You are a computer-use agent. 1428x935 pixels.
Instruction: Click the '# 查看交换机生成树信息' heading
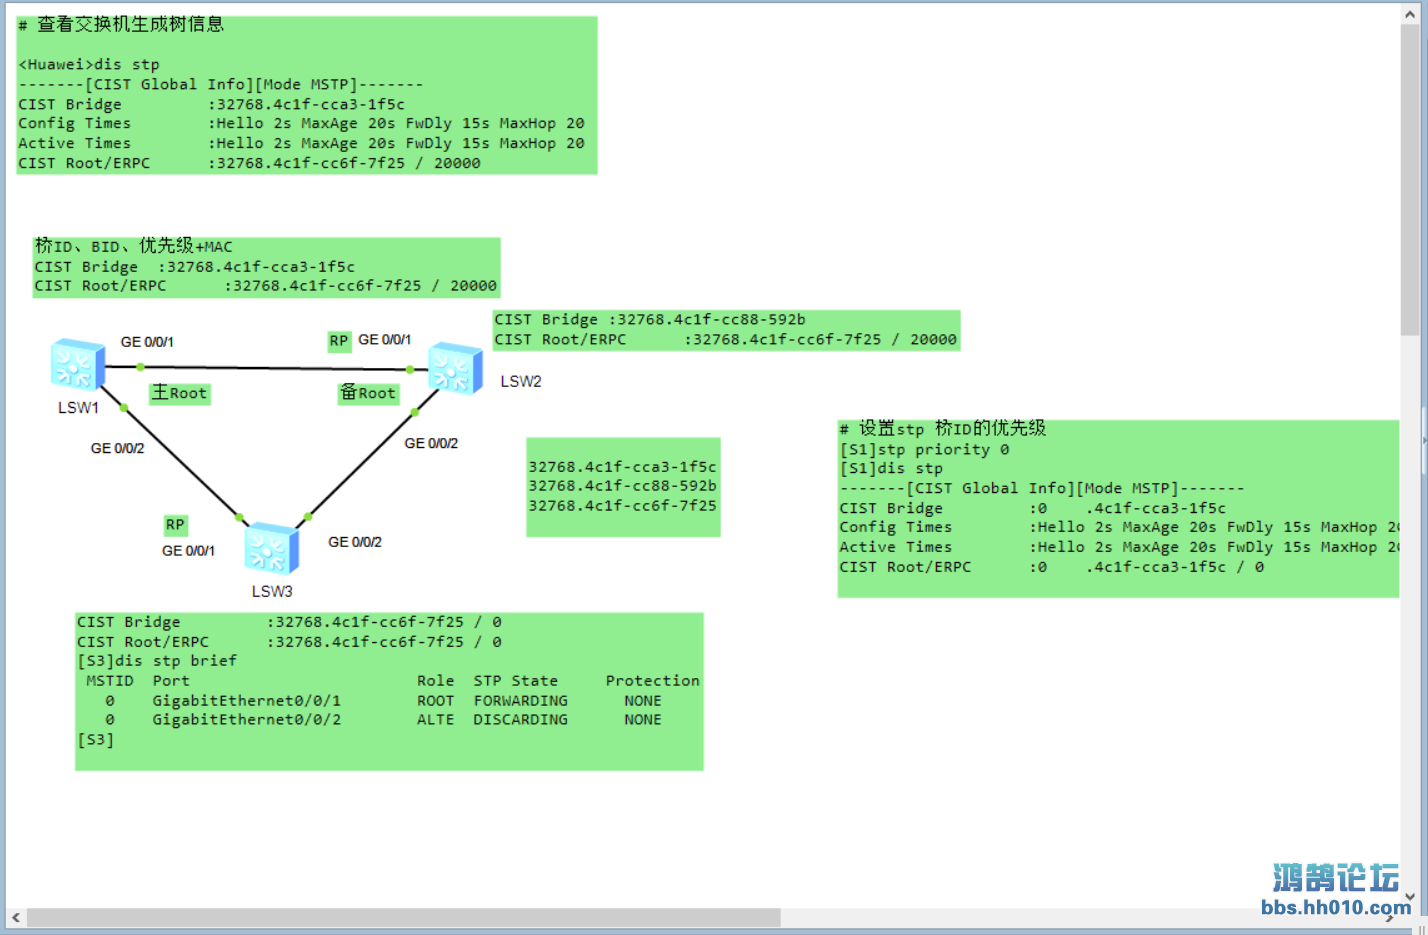121,25
